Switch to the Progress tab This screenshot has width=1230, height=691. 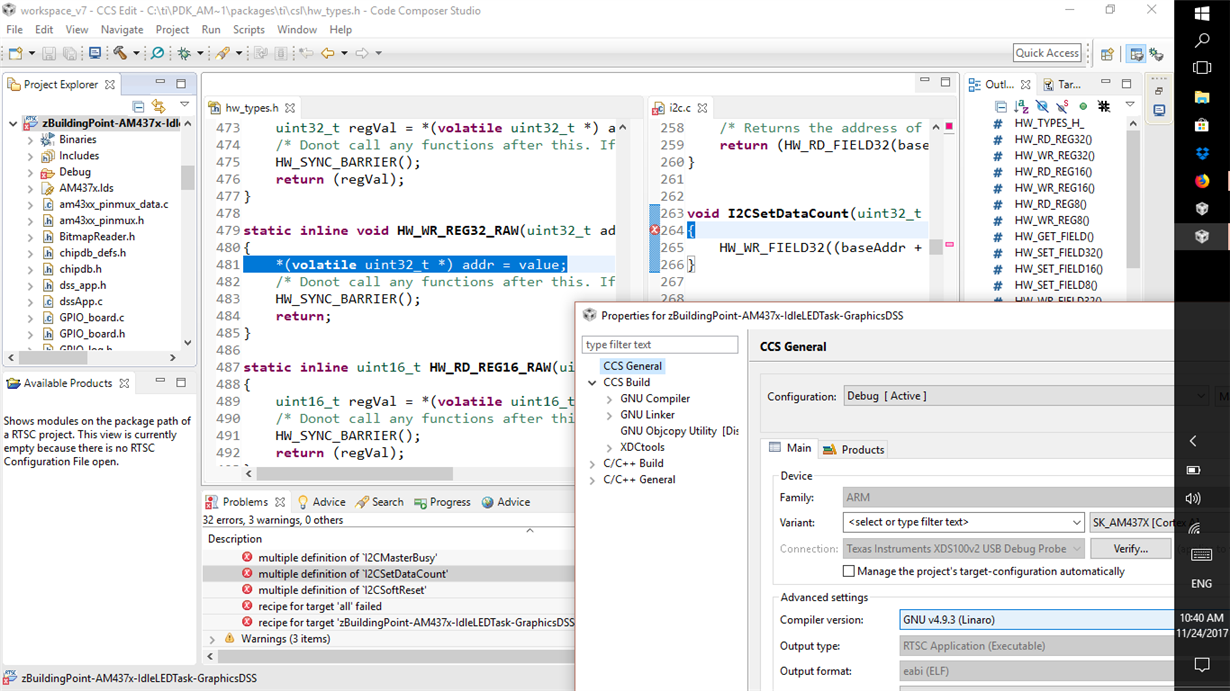[442, 502]
